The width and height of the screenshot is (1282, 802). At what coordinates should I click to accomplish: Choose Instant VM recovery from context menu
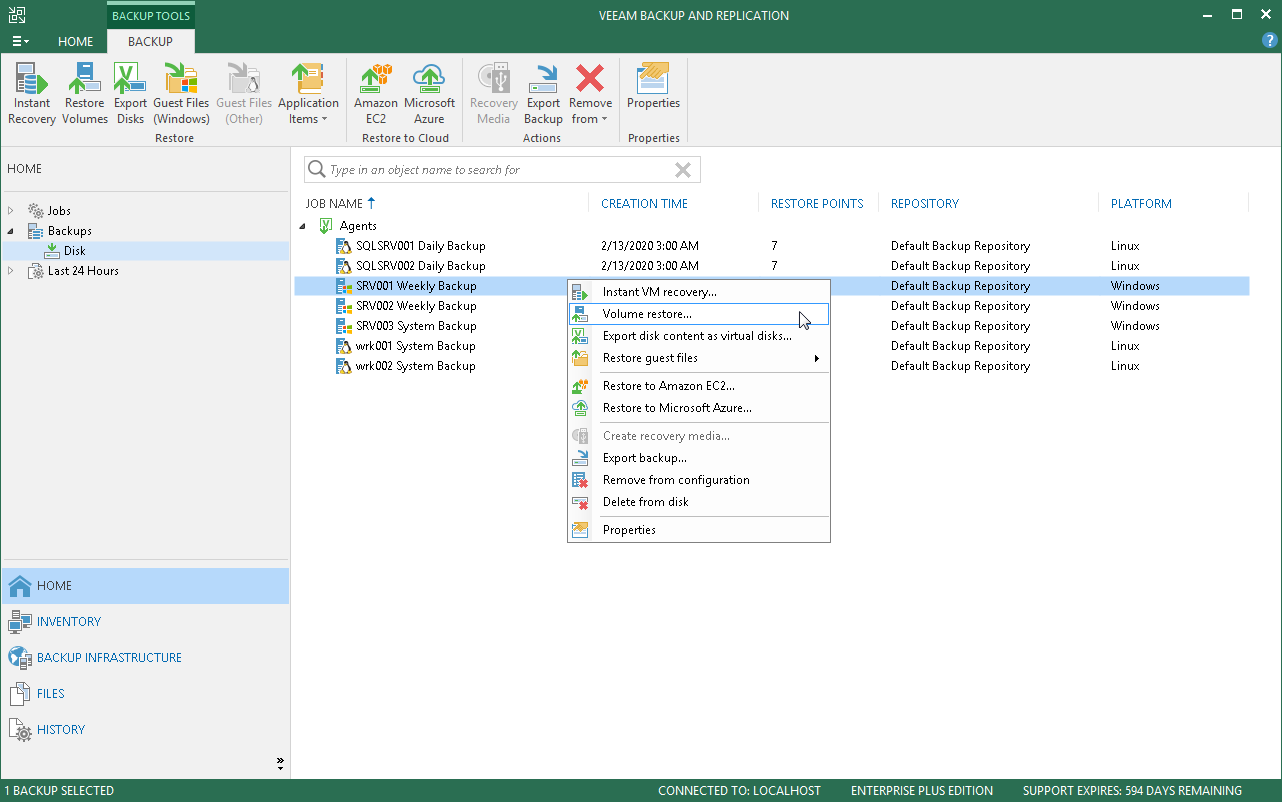point(699,292)
